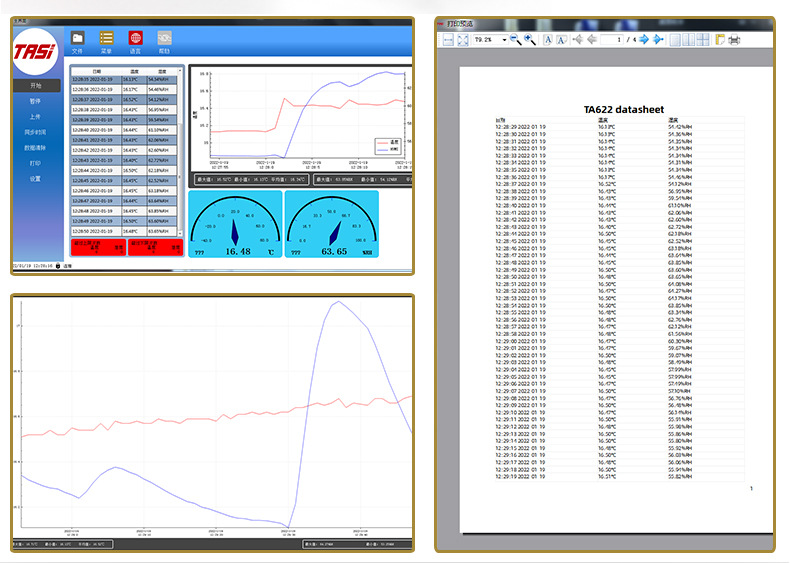Go to next page with blue arrow
The image size is (790, 563).
644,39
